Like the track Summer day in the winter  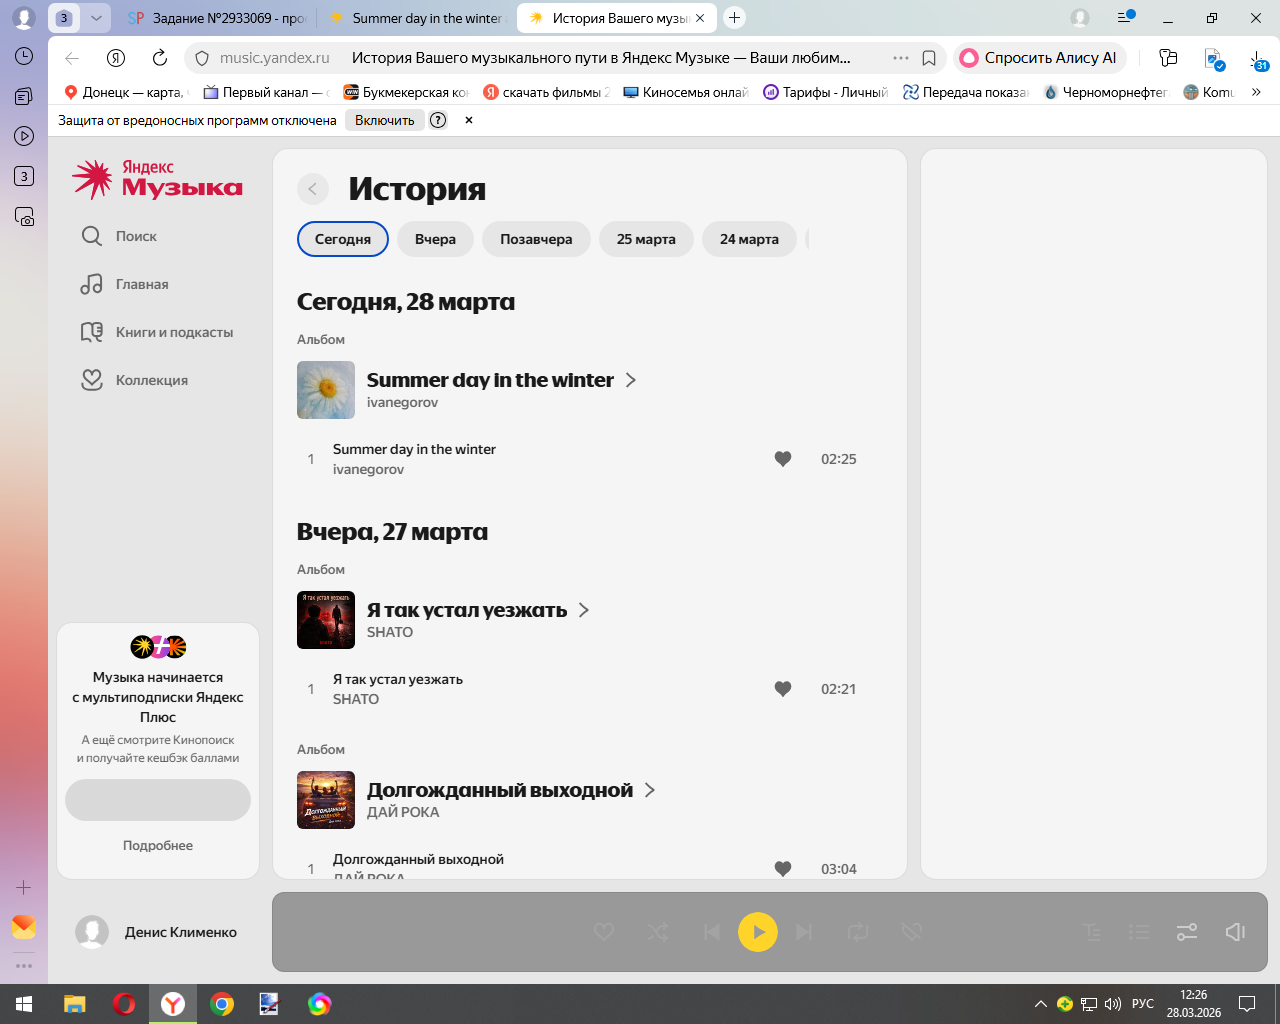[x=783, y=459]
